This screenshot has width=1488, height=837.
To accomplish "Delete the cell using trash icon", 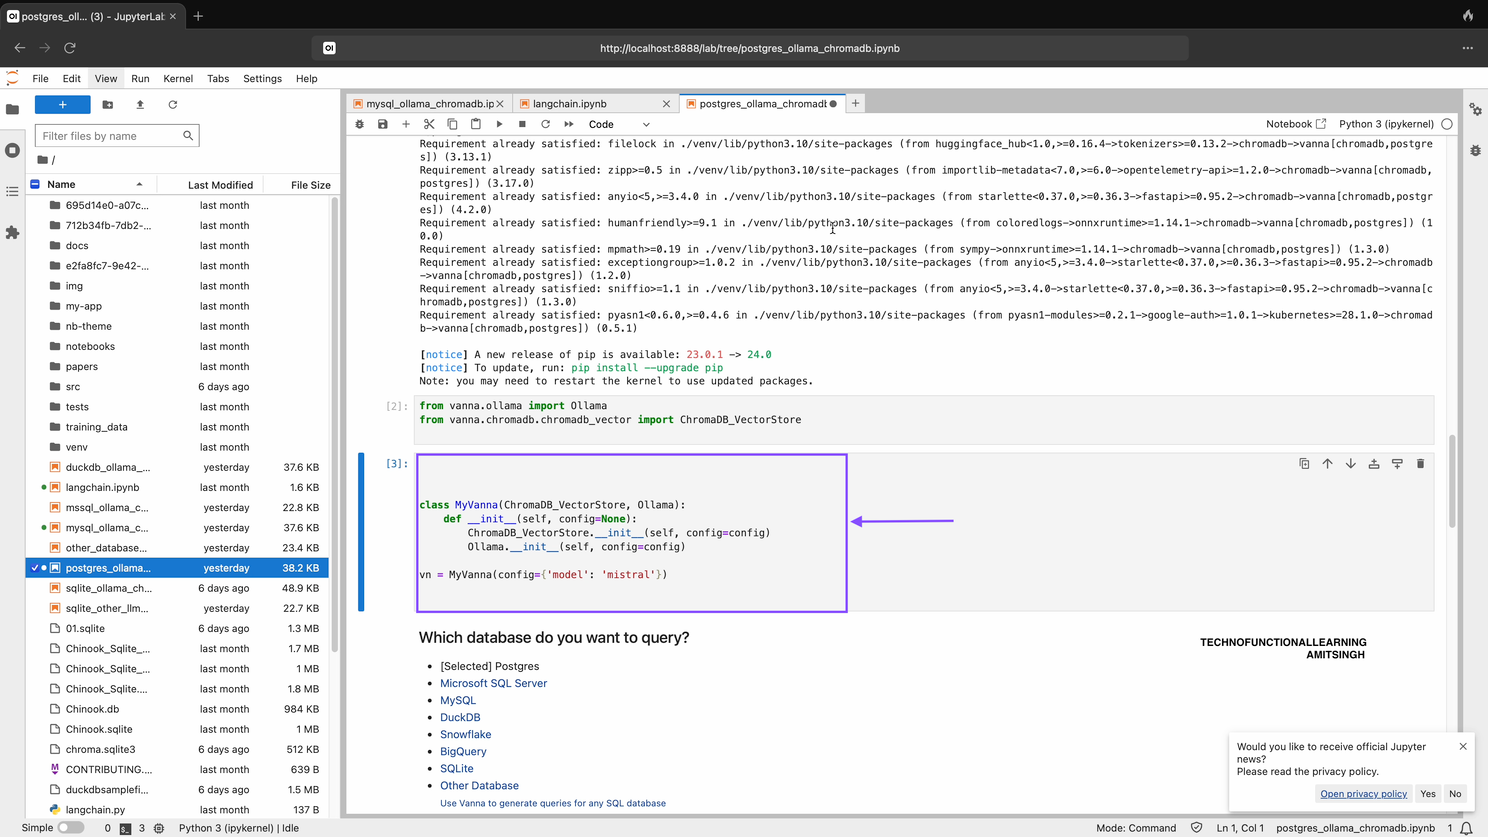I will click(x=1420, y=464).
